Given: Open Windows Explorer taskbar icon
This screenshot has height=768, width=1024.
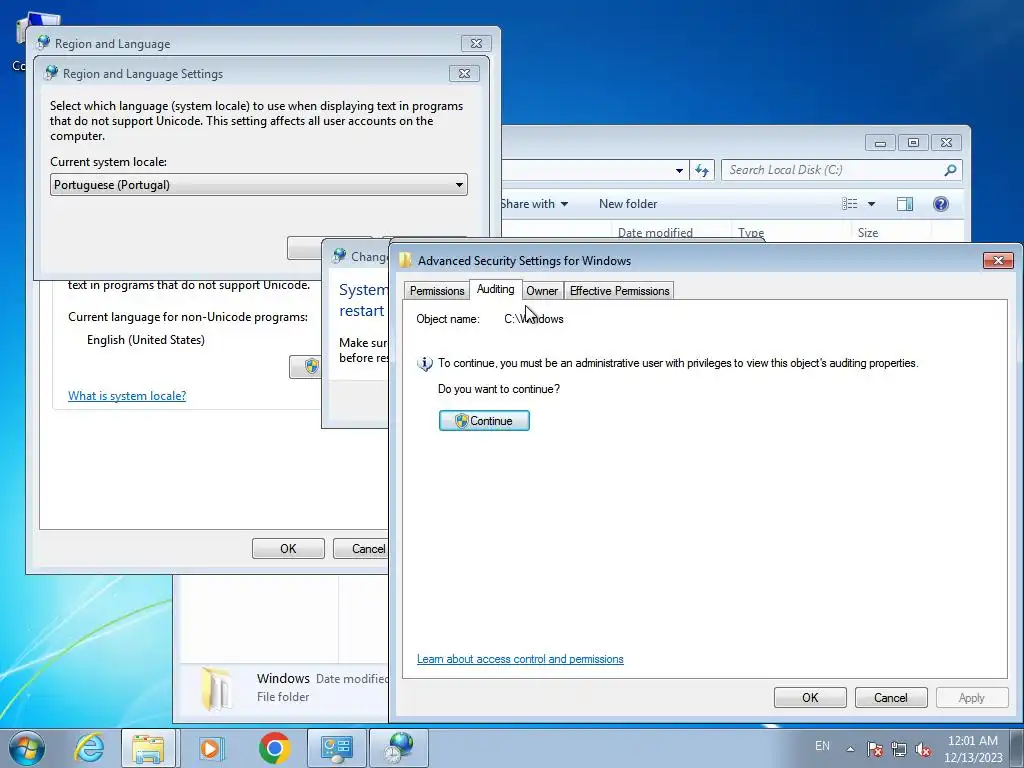Looking at the screenshot, I should click(x=148, y=748).
